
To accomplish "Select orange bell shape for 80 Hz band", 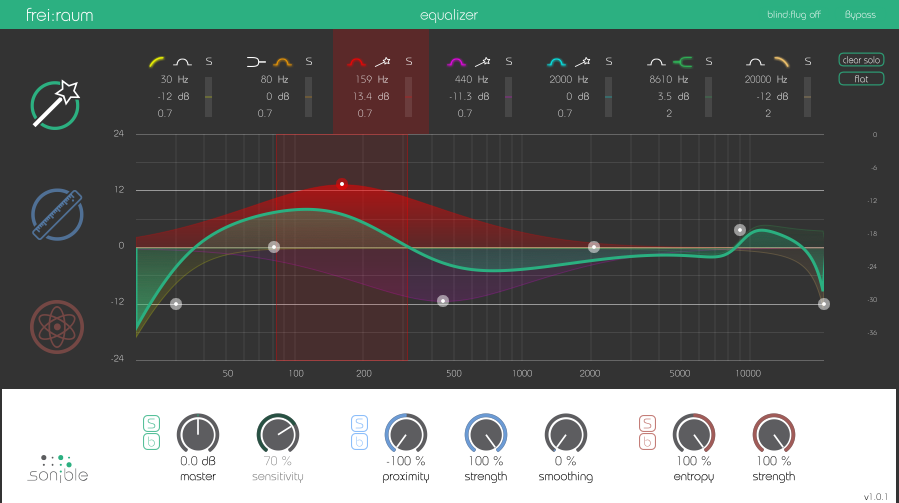I will pos(282,62).
